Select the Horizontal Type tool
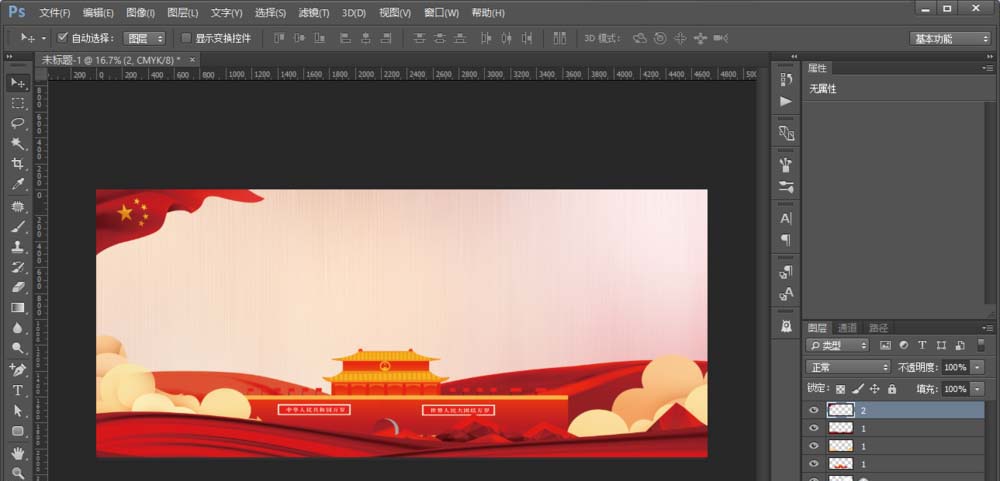1000x481 pixels. pos(18,390)
